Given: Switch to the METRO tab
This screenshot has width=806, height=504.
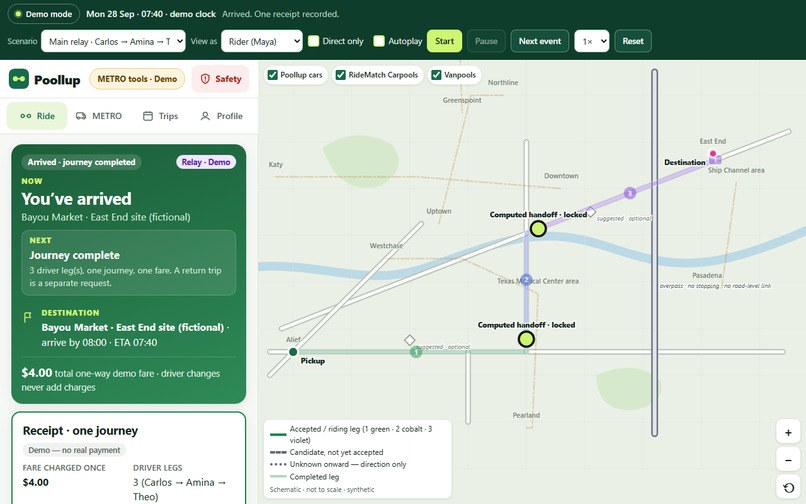Looking at the screenshot, I should tap(99, 116).
